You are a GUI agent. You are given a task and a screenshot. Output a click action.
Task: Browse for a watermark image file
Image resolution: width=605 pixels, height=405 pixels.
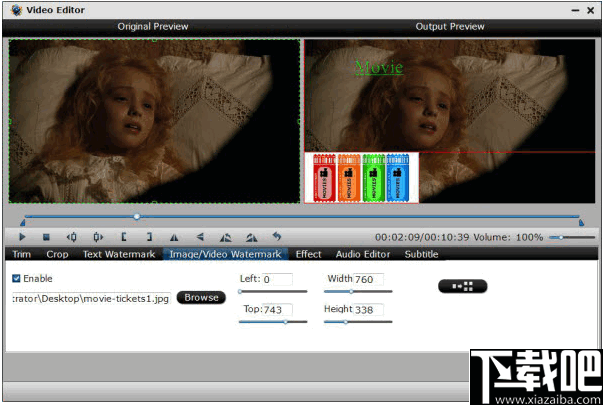[201, 298]
